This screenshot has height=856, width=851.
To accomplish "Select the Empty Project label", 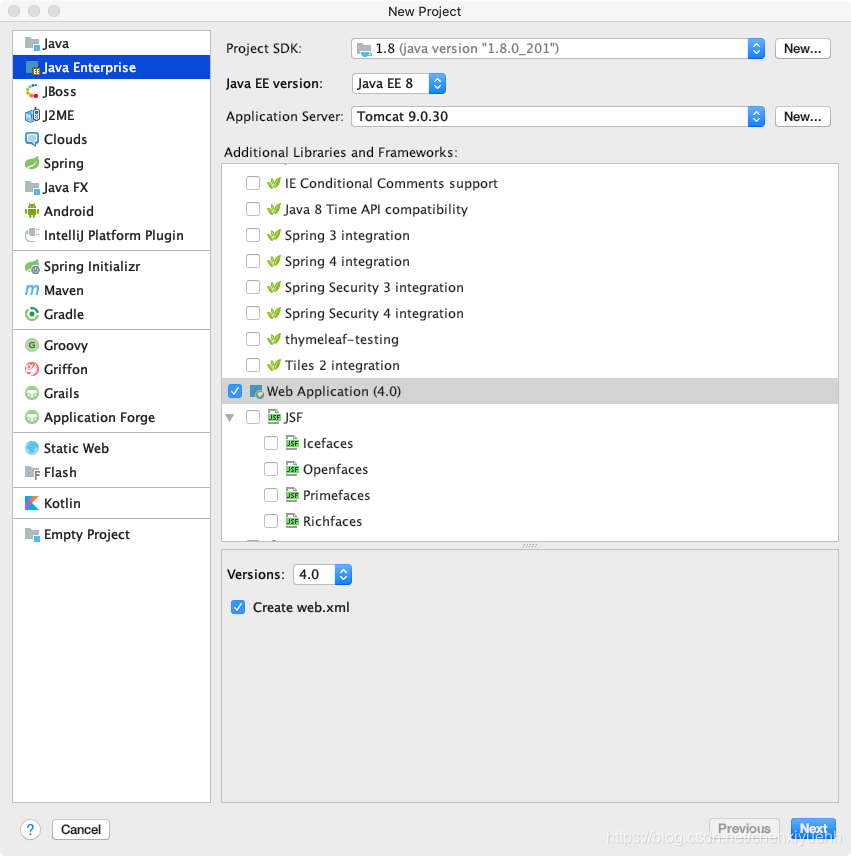I will point(87,534).
